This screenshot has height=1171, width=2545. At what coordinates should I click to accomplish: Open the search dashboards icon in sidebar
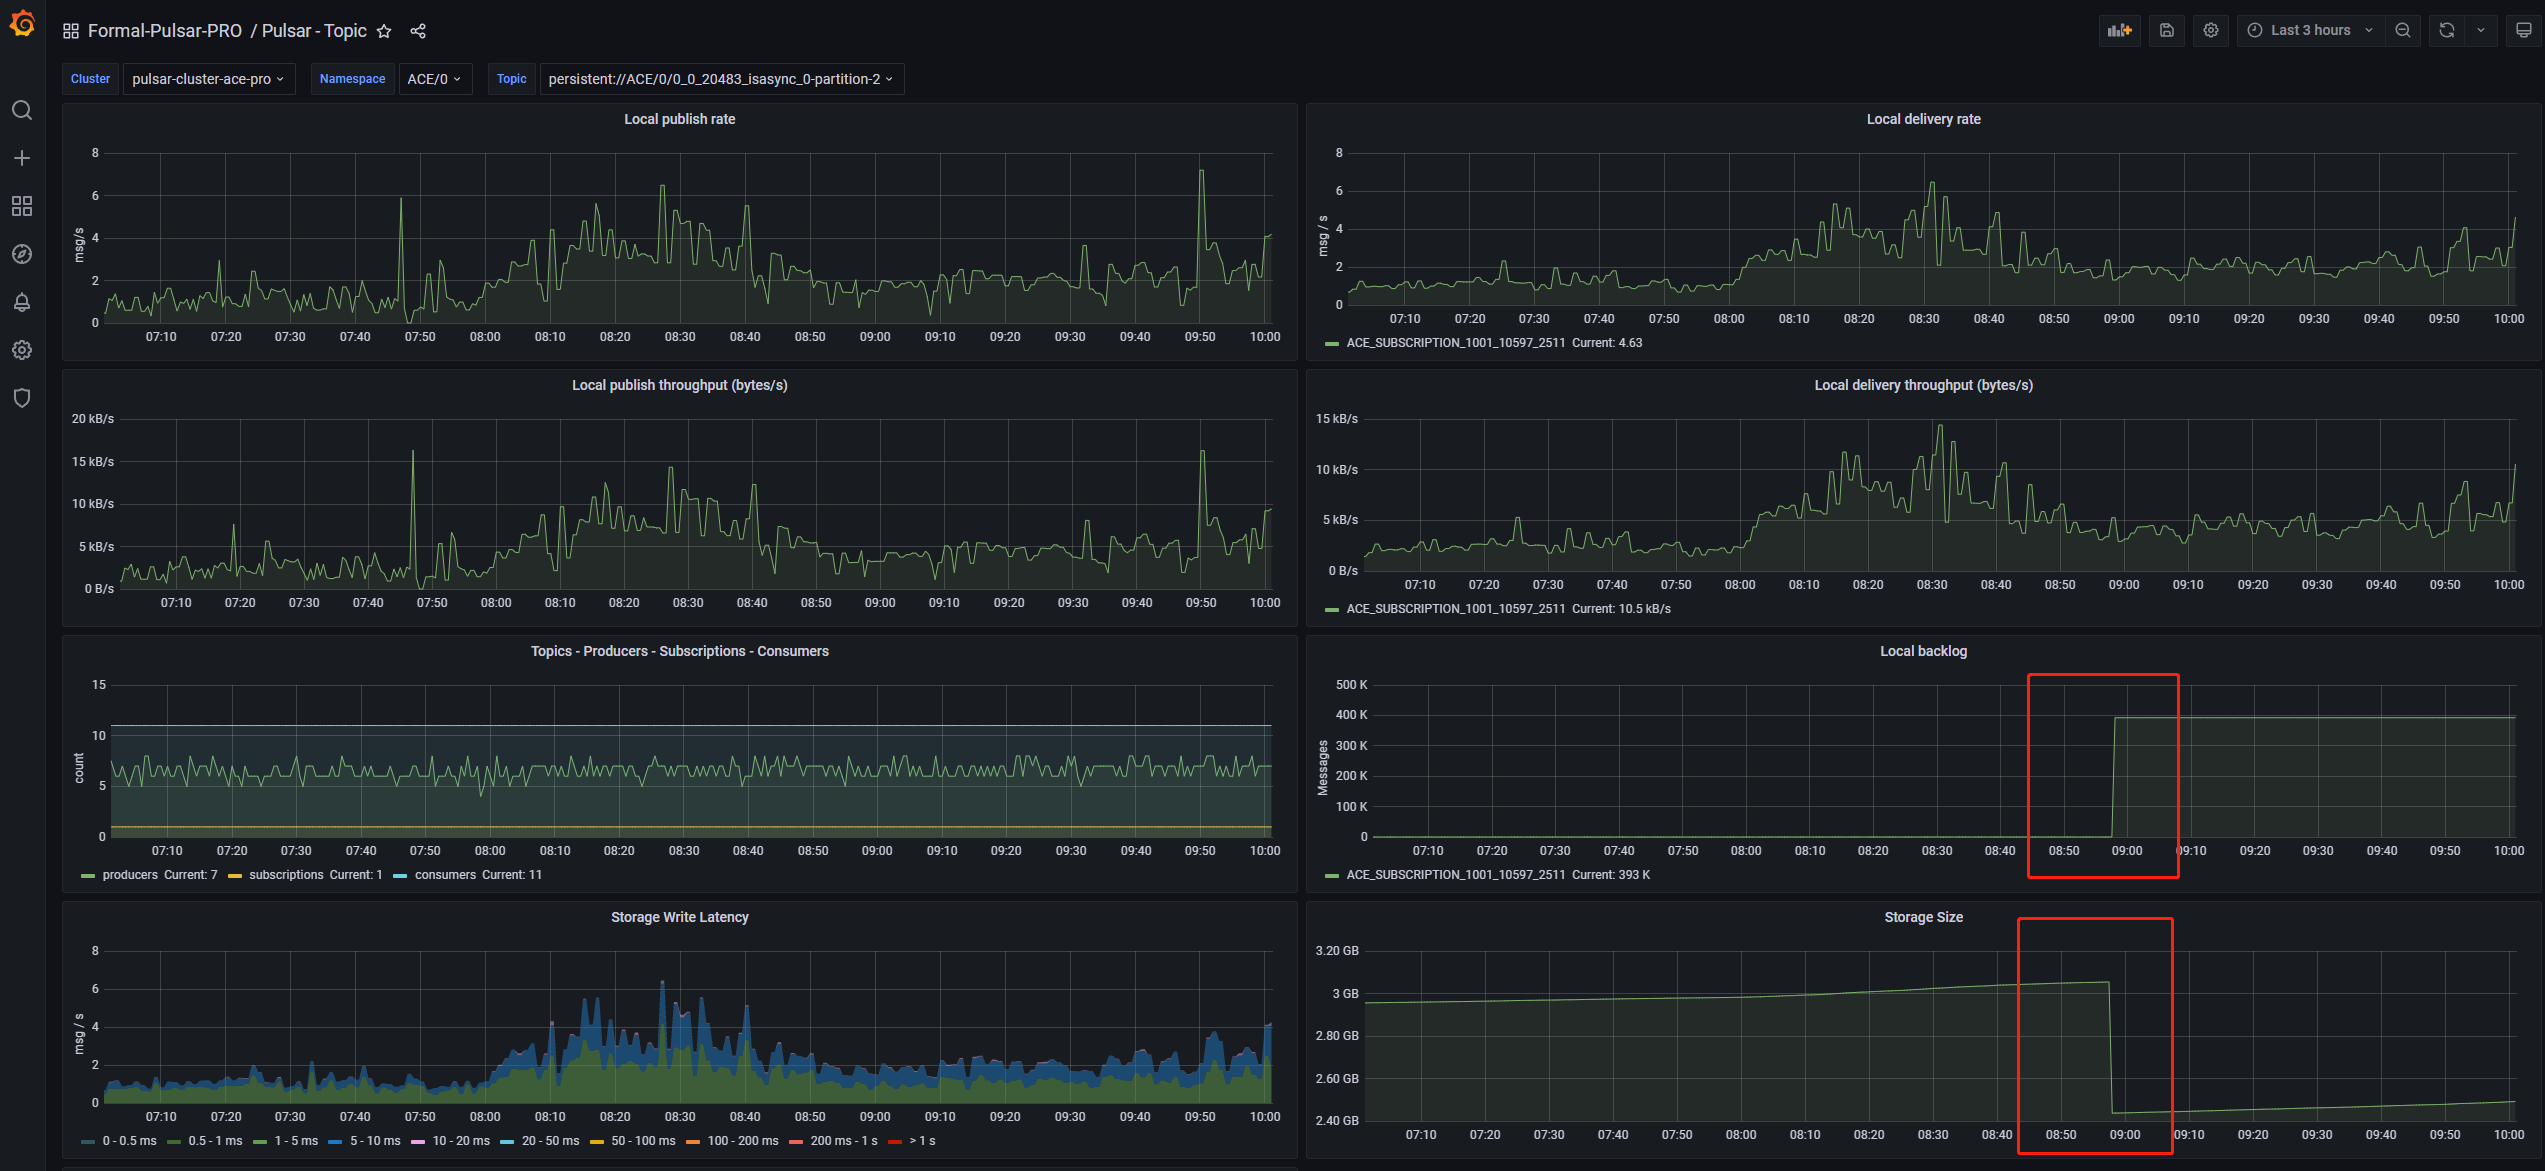click(22, 110)
